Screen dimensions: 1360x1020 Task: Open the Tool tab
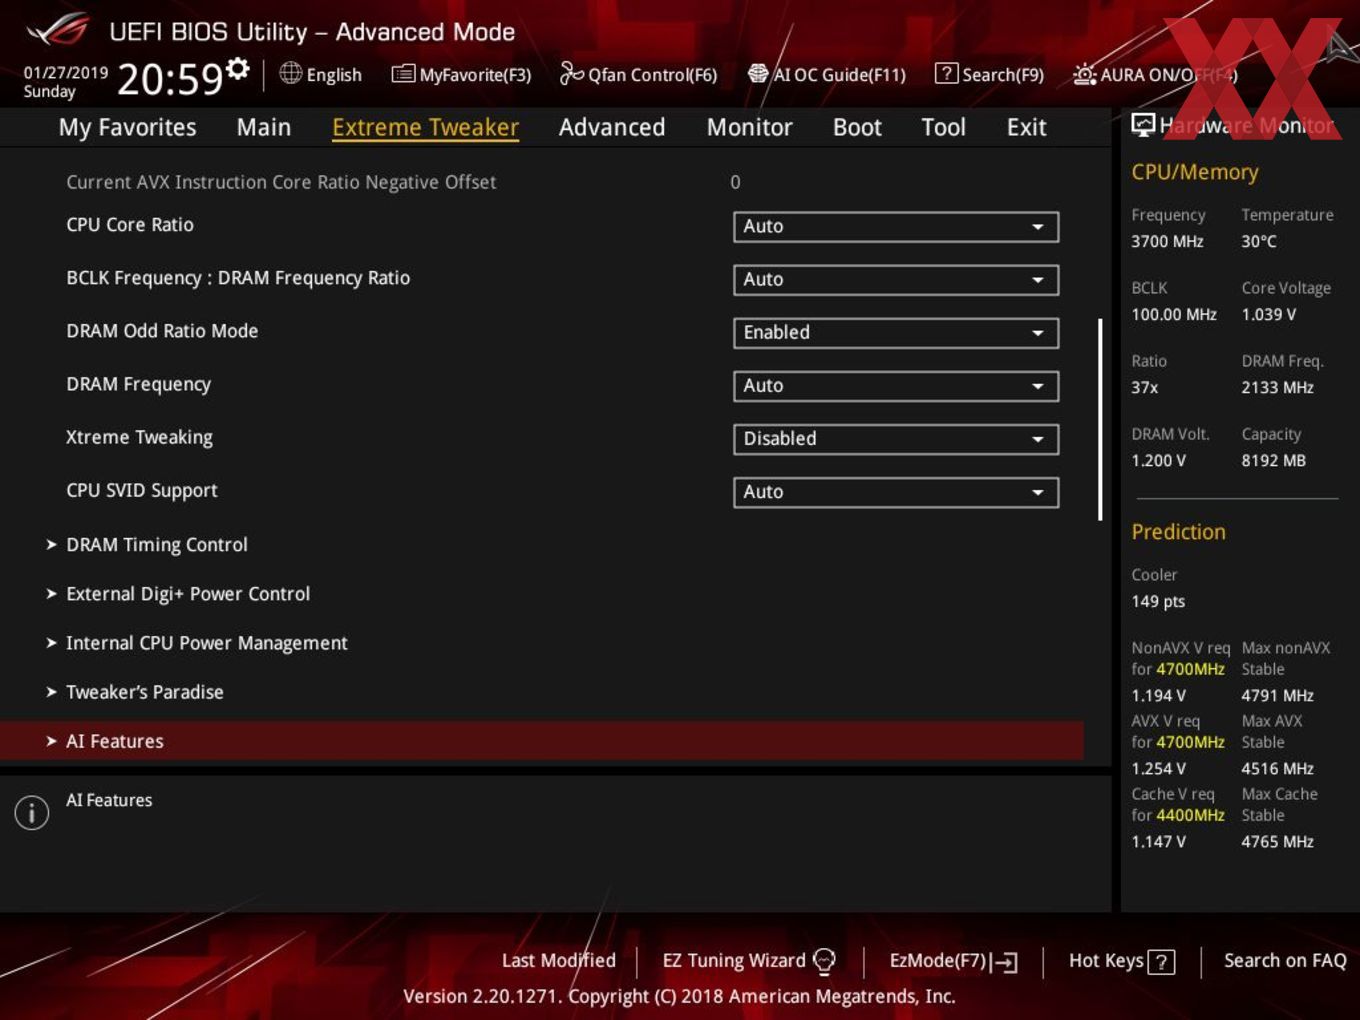click(x=943, y=127)
